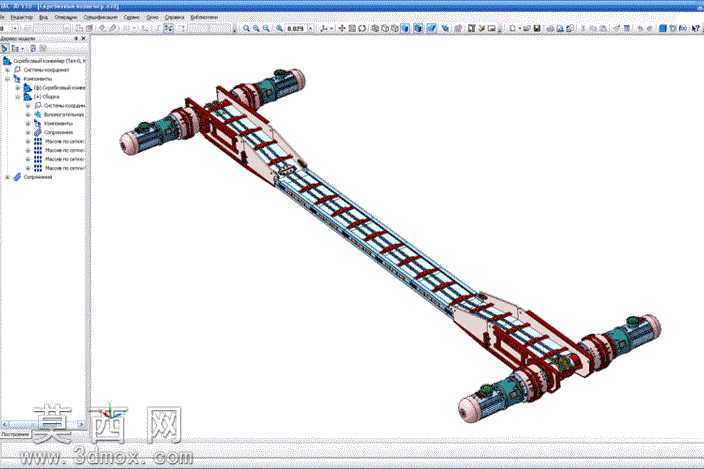This screenshot has width=704, height=469.
Task: Open the Справка menu
Action: pos(174,17)
